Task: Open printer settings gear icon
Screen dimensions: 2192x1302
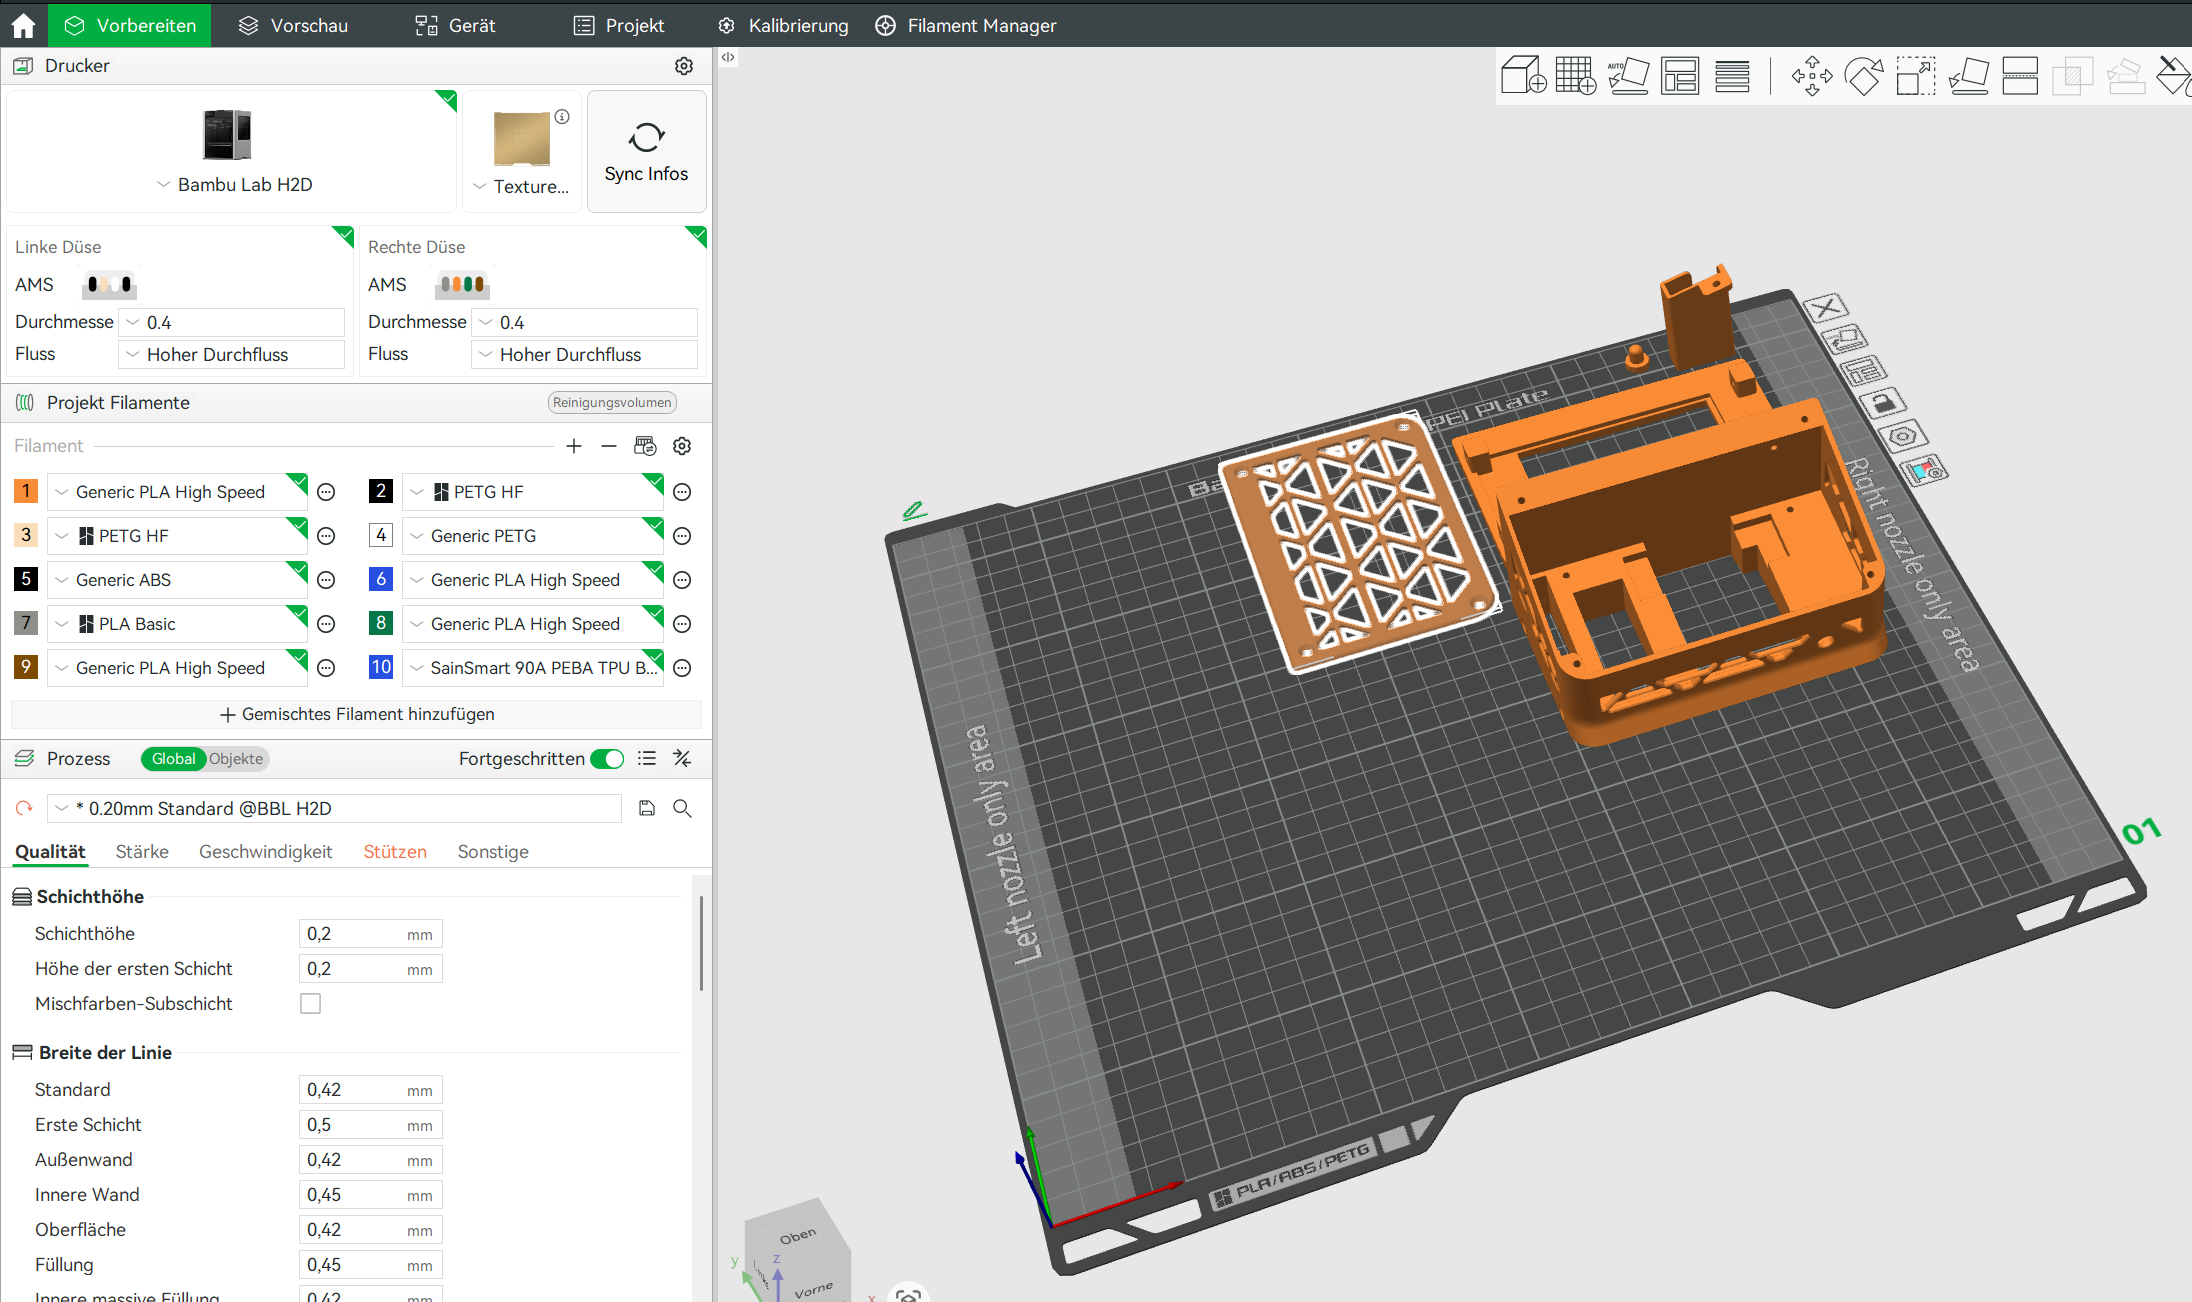Action: click(x=684, y=66)
